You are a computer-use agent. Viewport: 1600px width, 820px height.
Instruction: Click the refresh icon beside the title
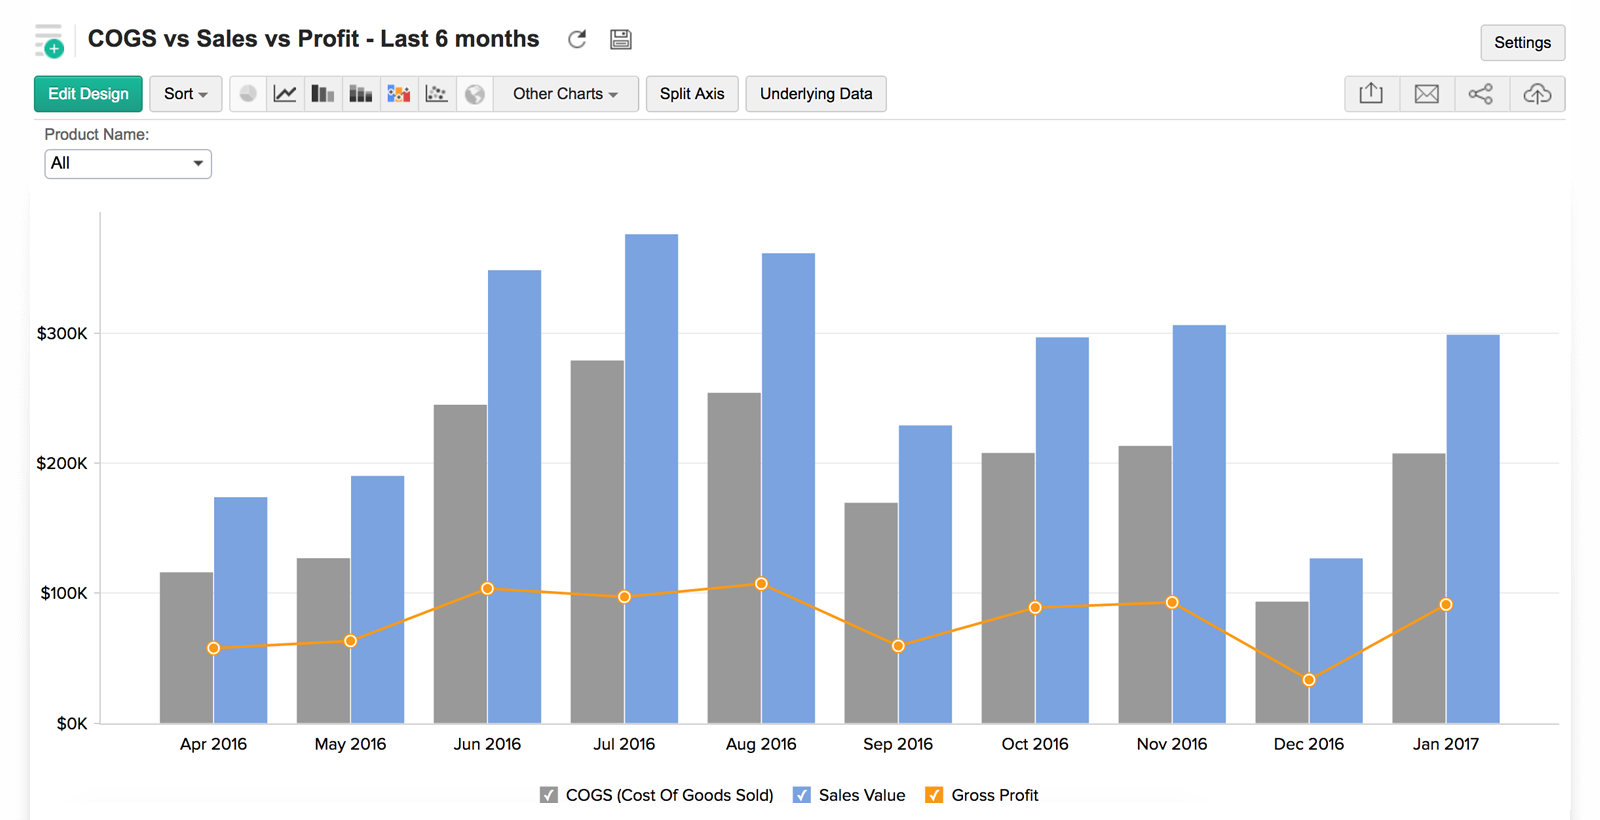(577, 39)
